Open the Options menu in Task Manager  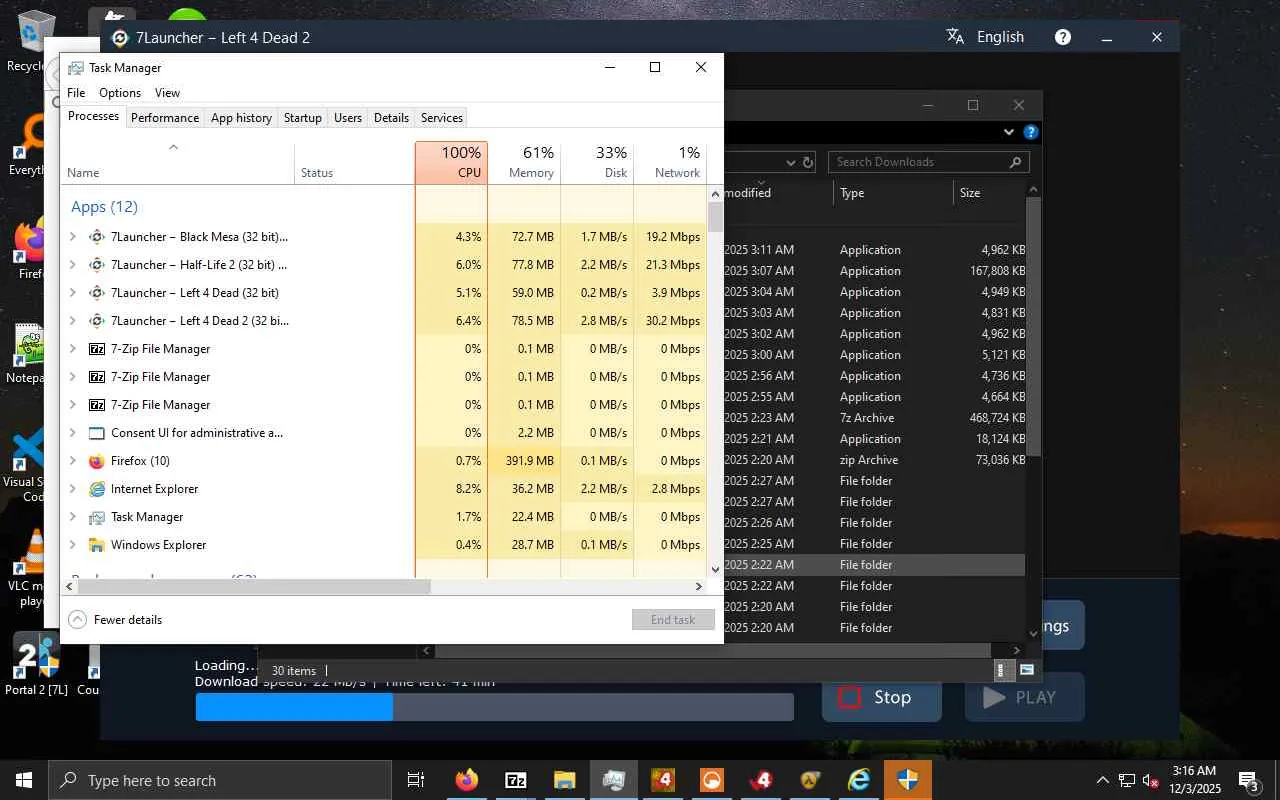[120, 93]
